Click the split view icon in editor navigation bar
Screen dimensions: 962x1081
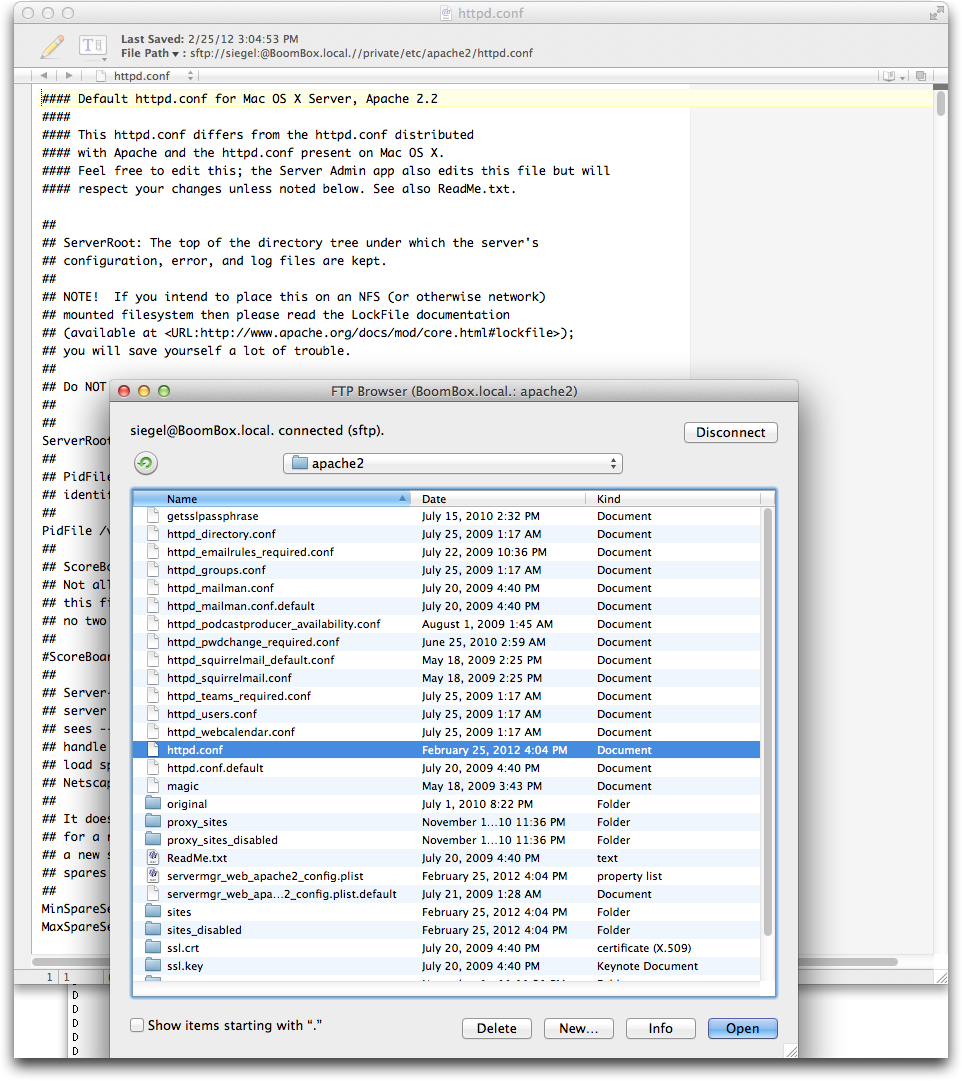[921, 76]
